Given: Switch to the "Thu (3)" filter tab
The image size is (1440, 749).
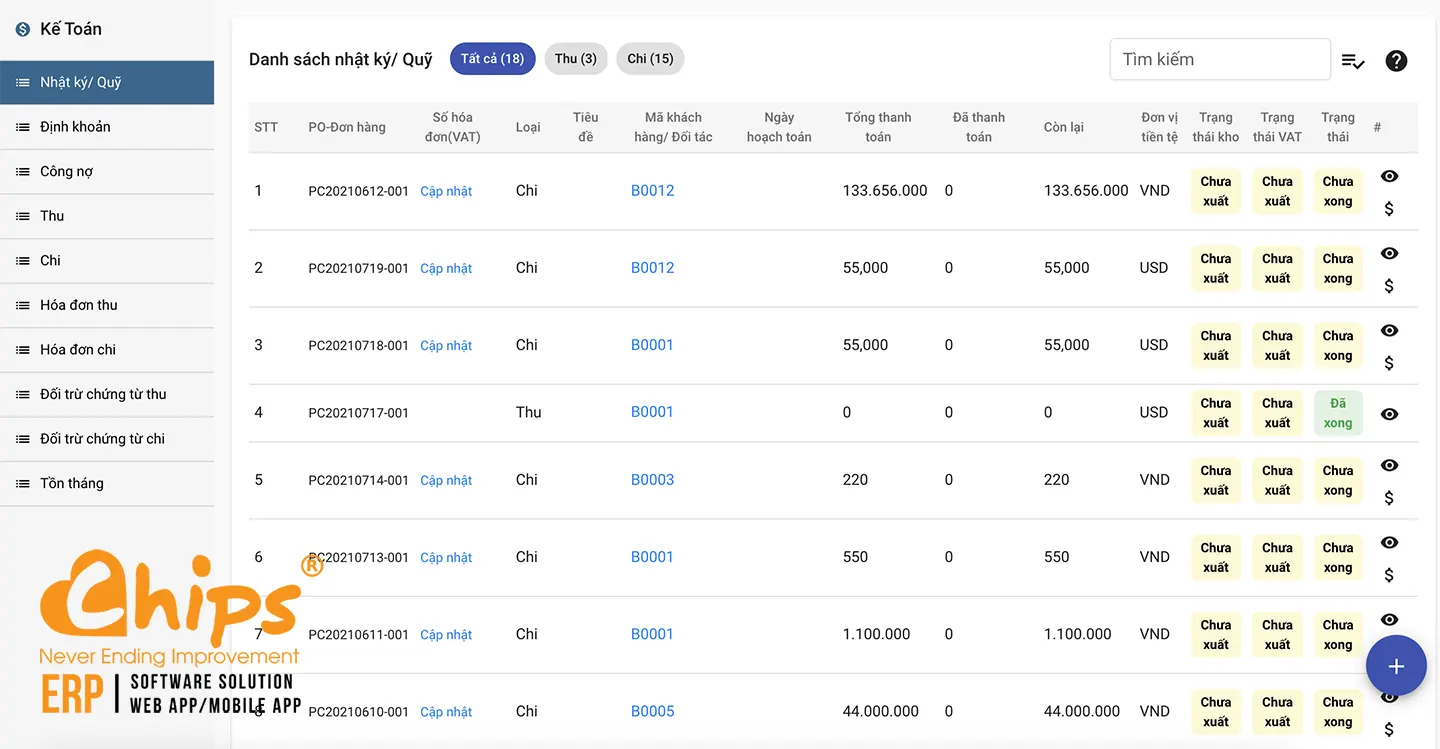Looking at the screenshot, I should point(576,59).
